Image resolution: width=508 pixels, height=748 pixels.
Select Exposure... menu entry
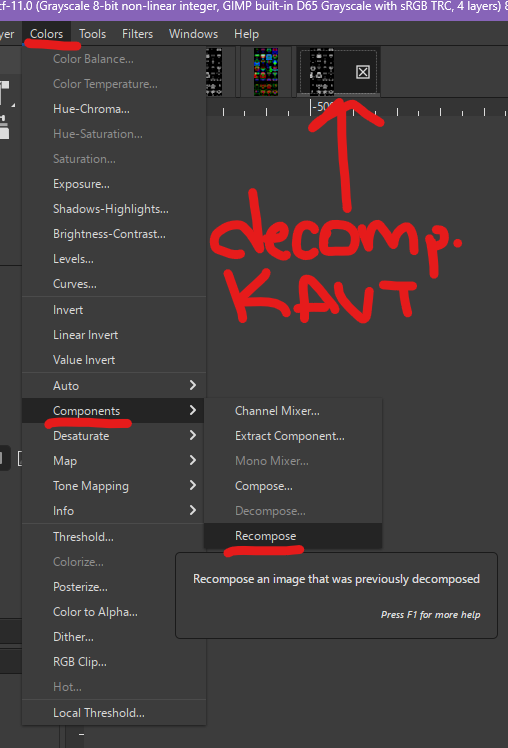coord(114,184)
